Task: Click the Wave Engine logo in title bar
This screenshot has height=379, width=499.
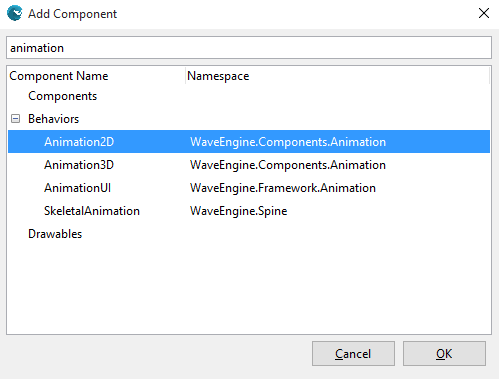Action: point(15,13)
